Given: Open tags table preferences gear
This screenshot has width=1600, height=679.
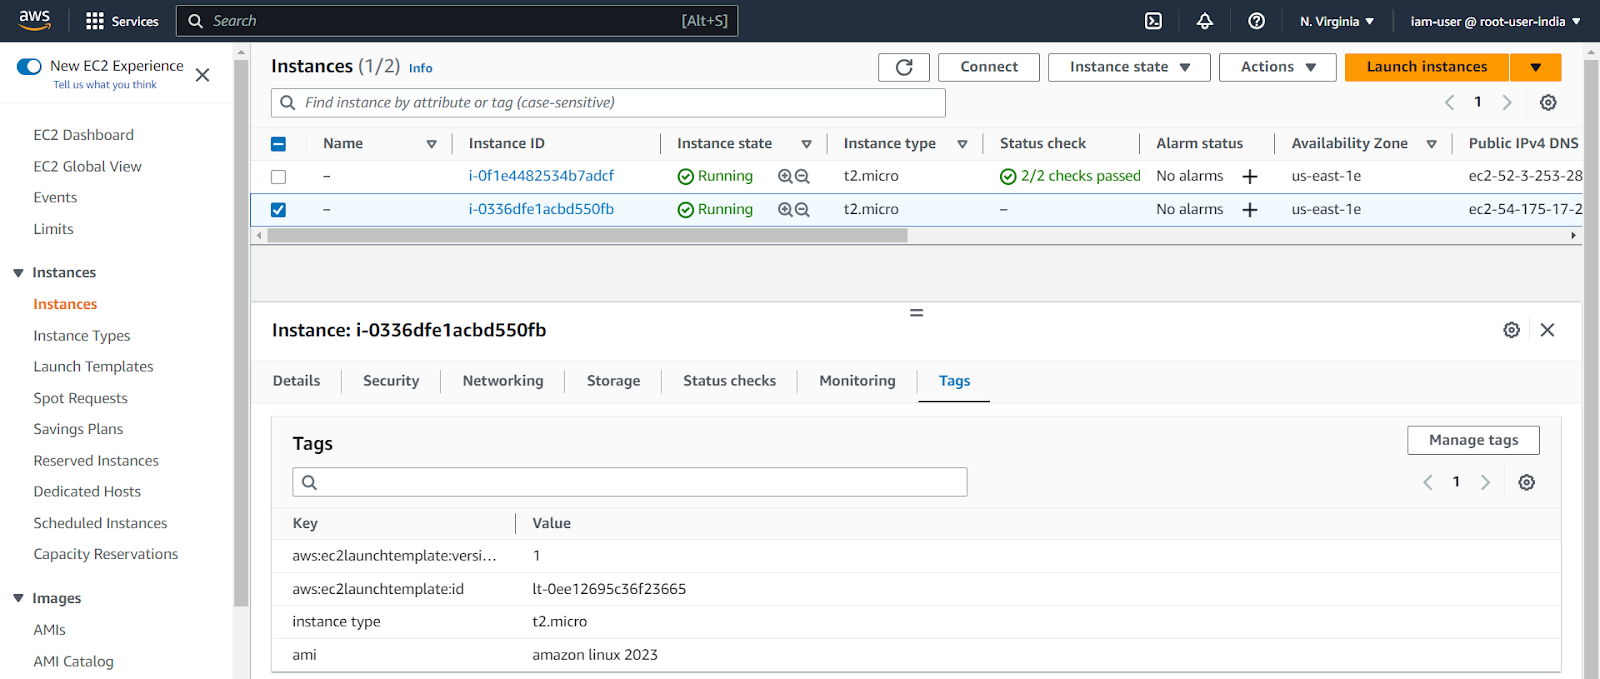Looking at the screenshot, I should [1527, 482].
